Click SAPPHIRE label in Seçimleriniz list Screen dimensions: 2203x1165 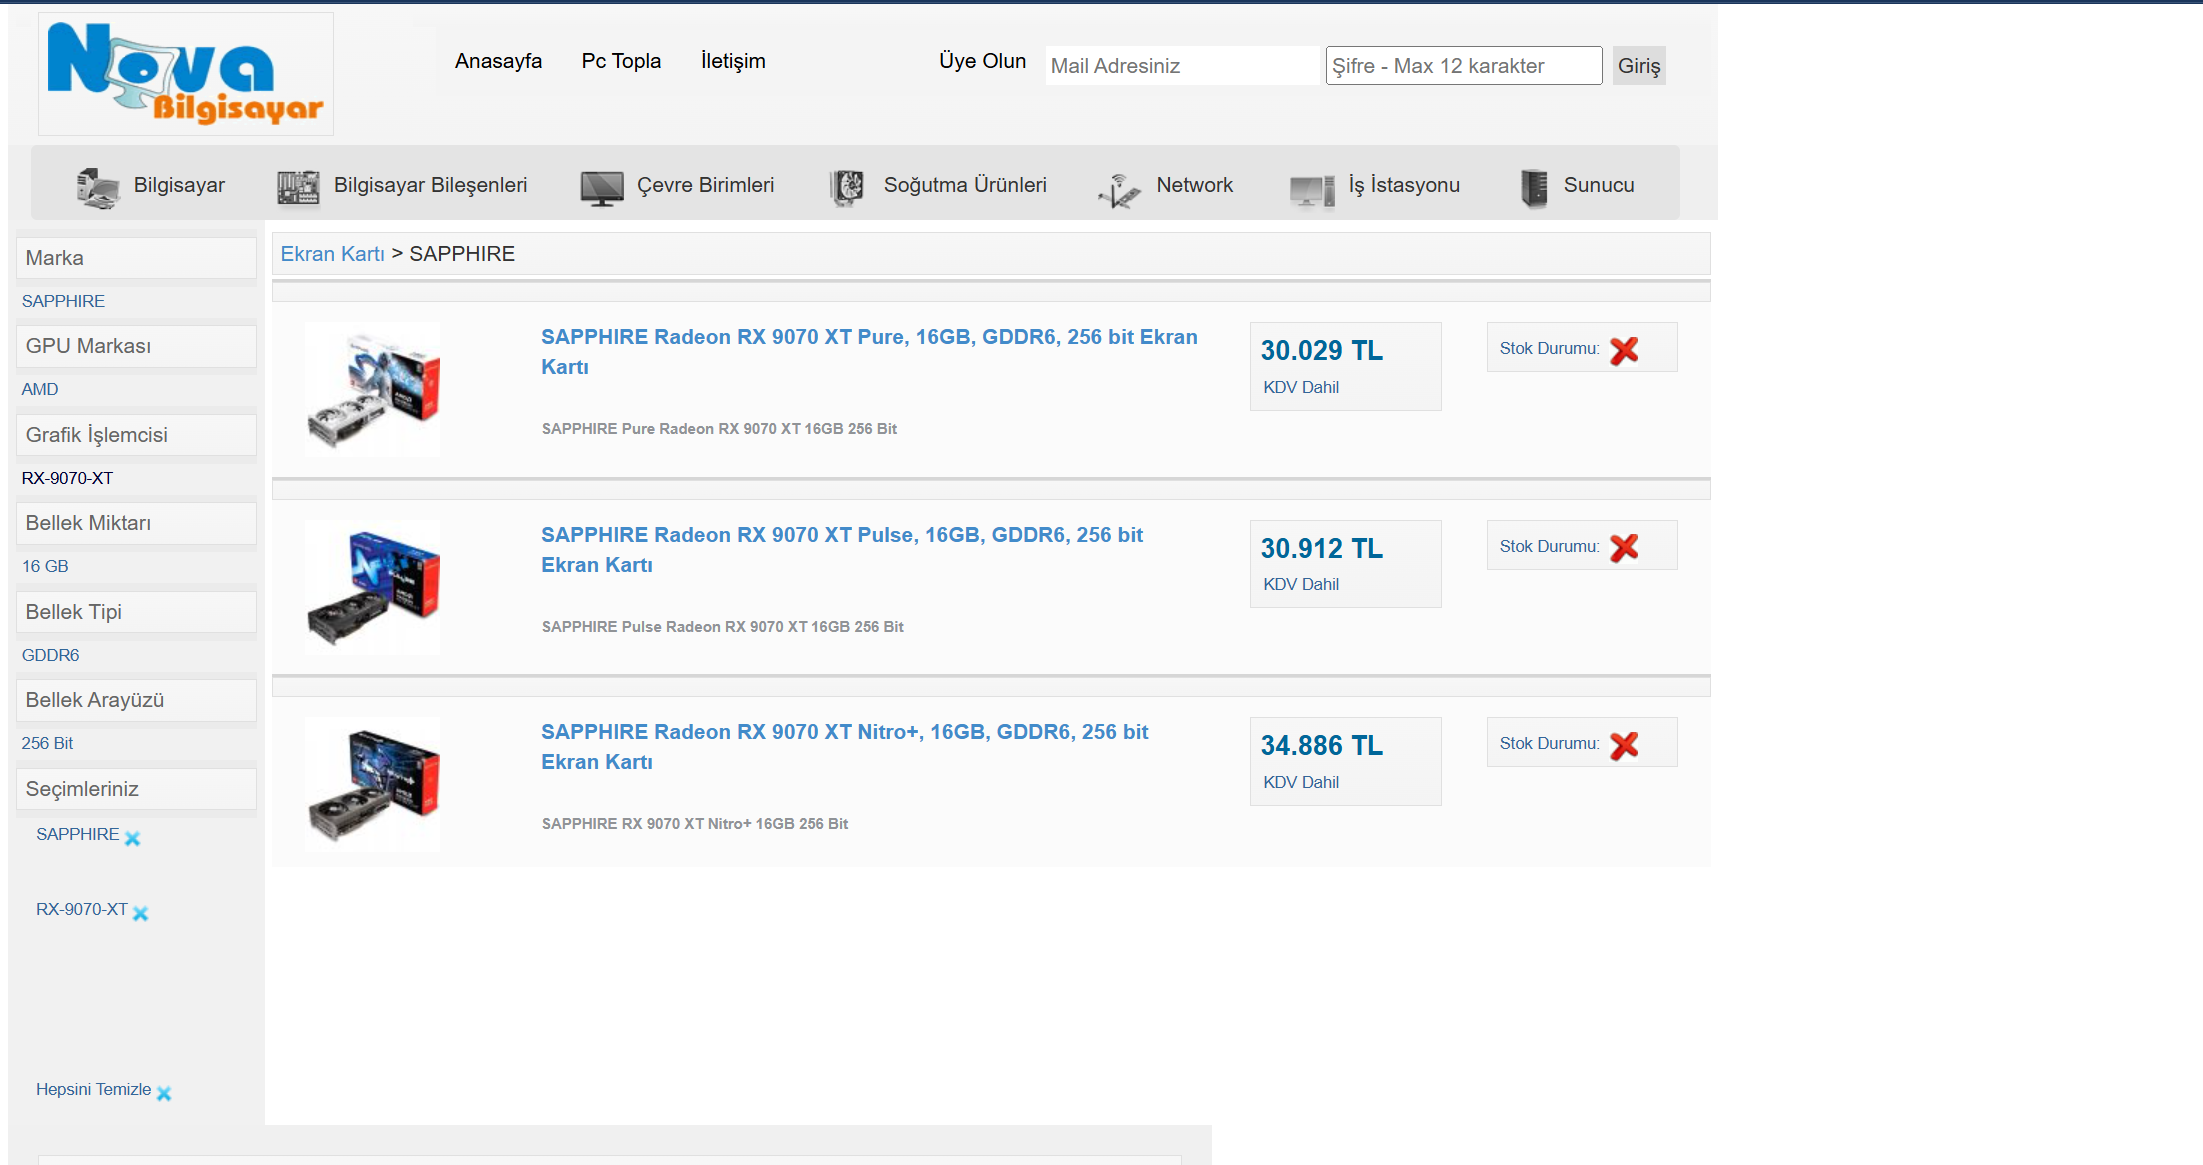tap(77, 834)
